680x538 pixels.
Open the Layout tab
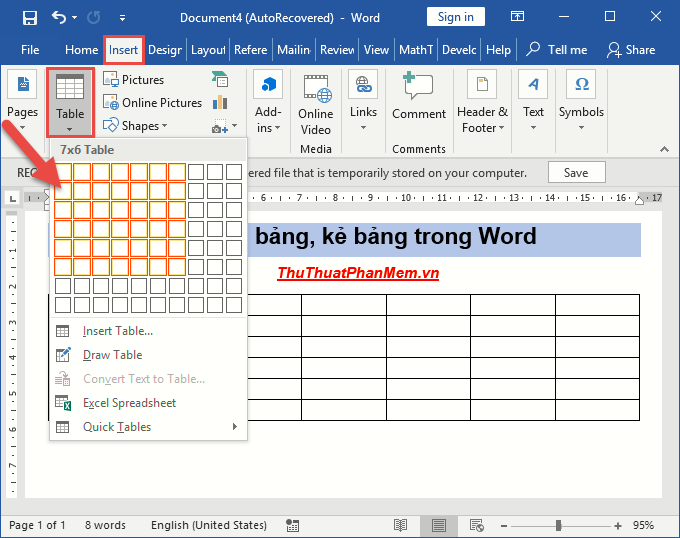(x=208, y=50)
